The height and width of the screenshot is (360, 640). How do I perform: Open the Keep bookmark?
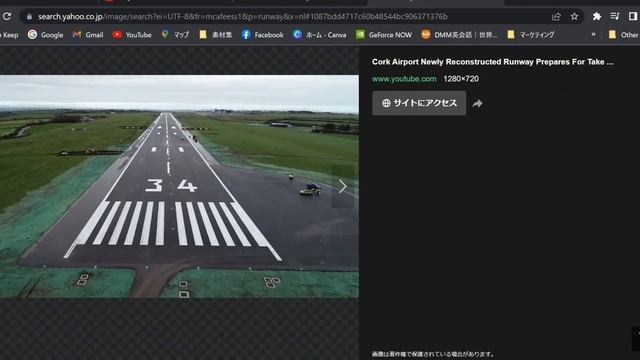tap(10, 35)
